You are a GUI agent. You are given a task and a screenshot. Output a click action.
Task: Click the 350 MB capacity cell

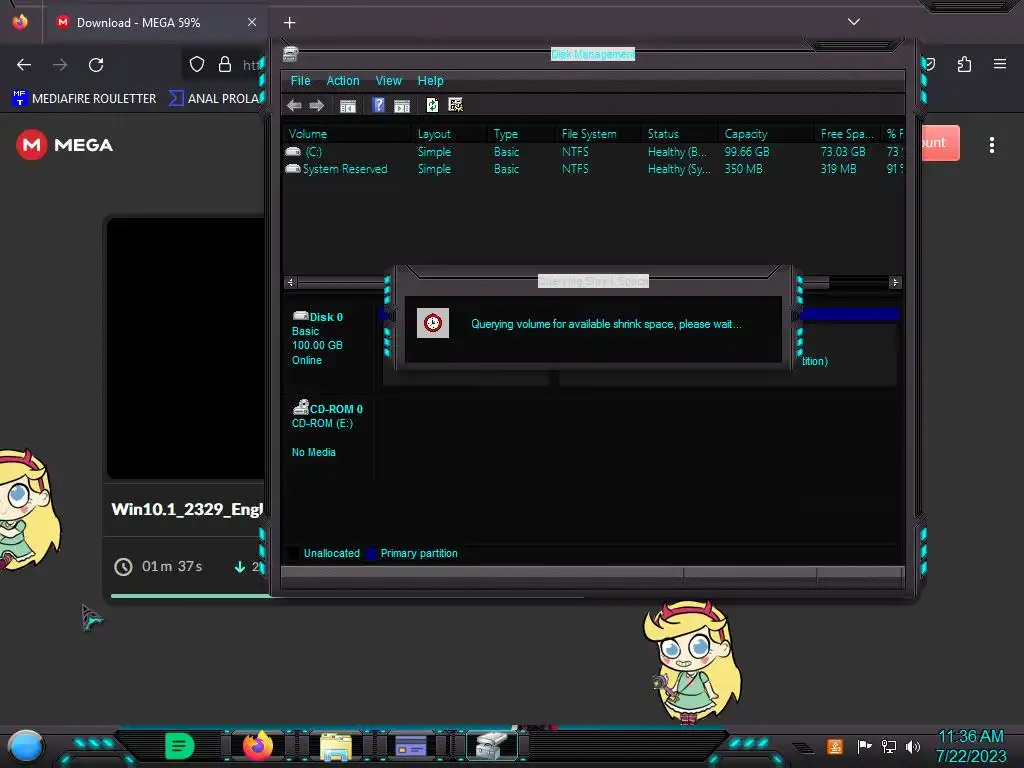pyautogui.click(x=743, y=168)
